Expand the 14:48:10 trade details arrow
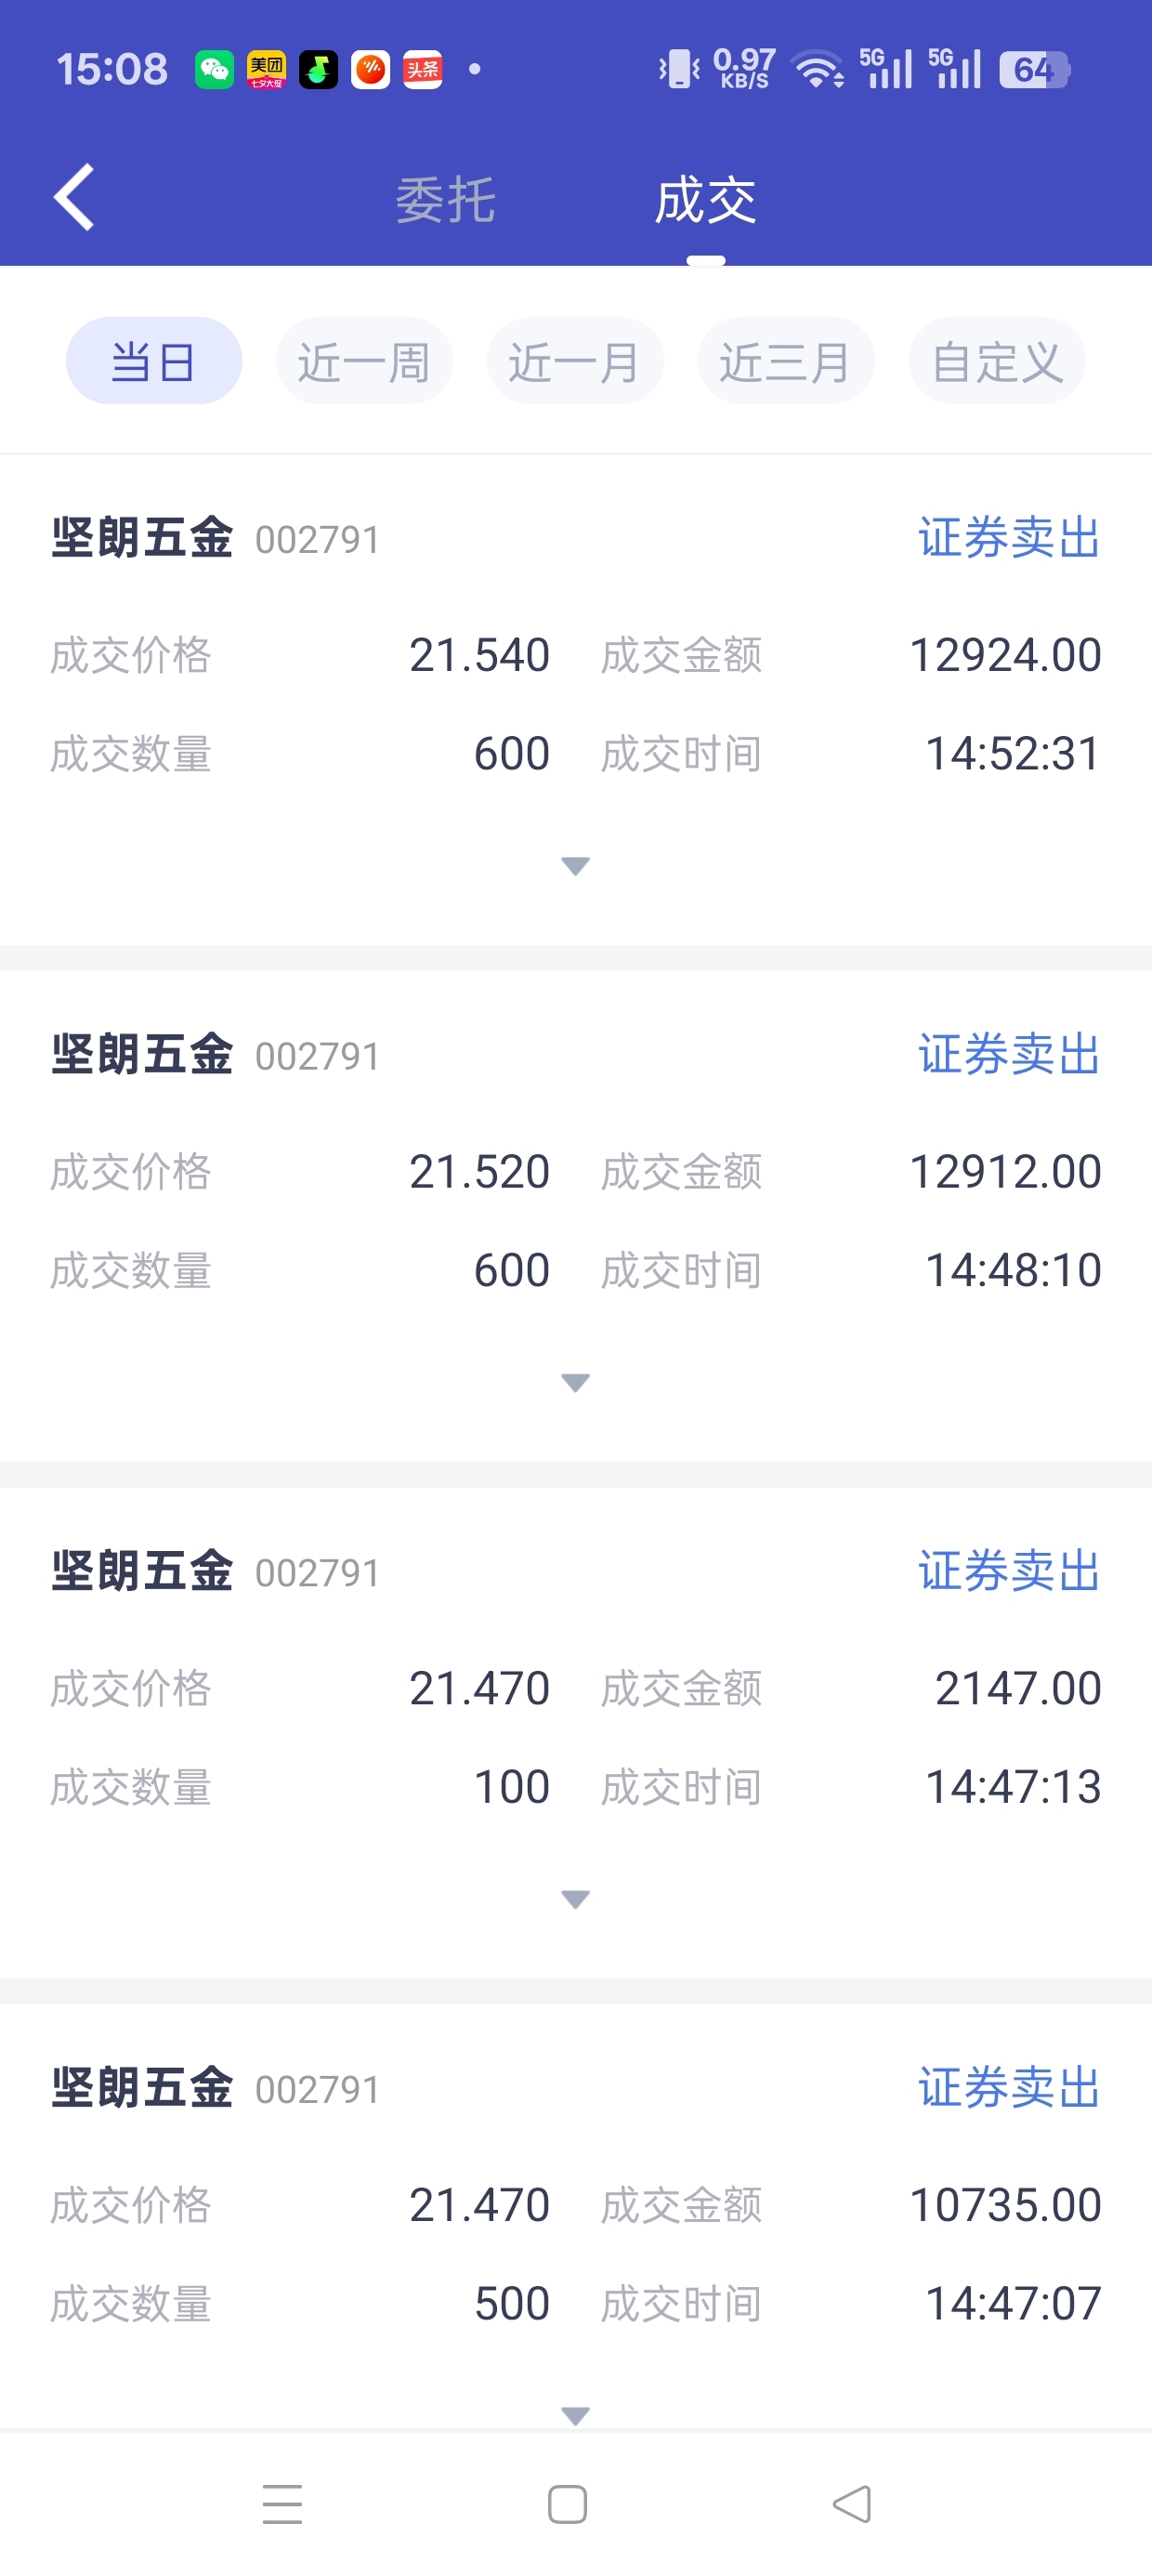 tap(575, 1383)
